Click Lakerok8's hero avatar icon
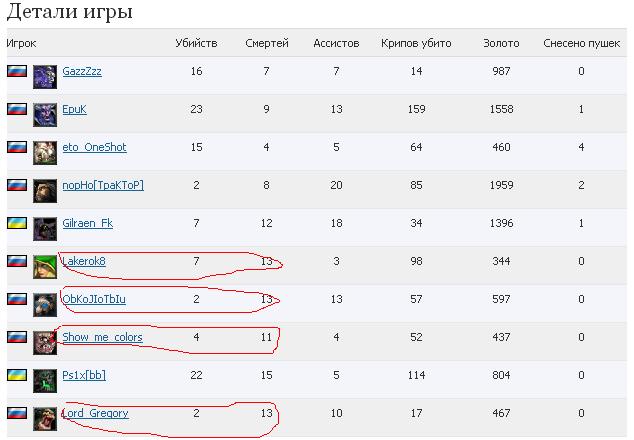This screenshot has width=634, height=440. pyautogui.click(x=45, y=267)
